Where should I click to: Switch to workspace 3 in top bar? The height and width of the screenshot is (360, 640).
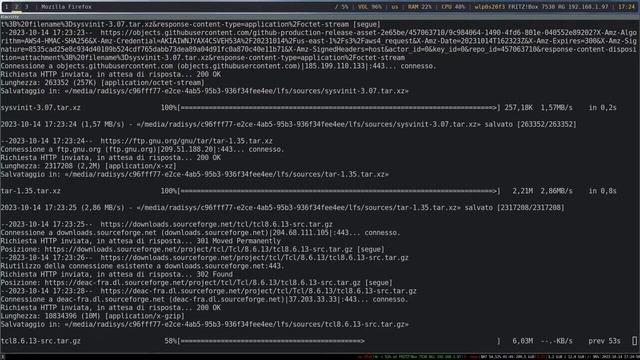point(27,7)
